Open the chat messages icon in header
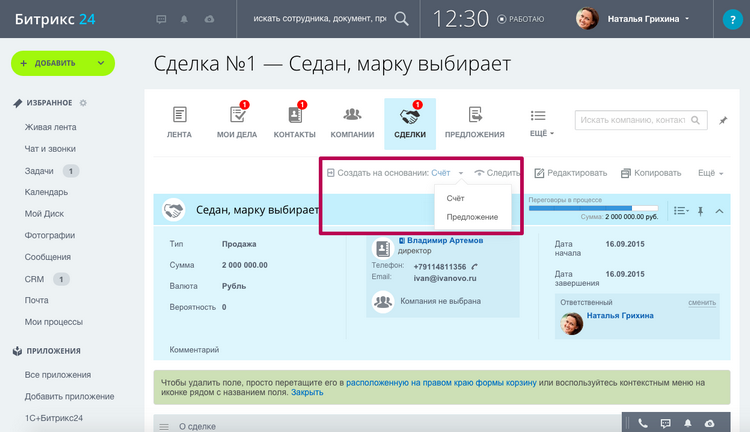The width and height of the screenshot is (750, 432). coord(161,19)
